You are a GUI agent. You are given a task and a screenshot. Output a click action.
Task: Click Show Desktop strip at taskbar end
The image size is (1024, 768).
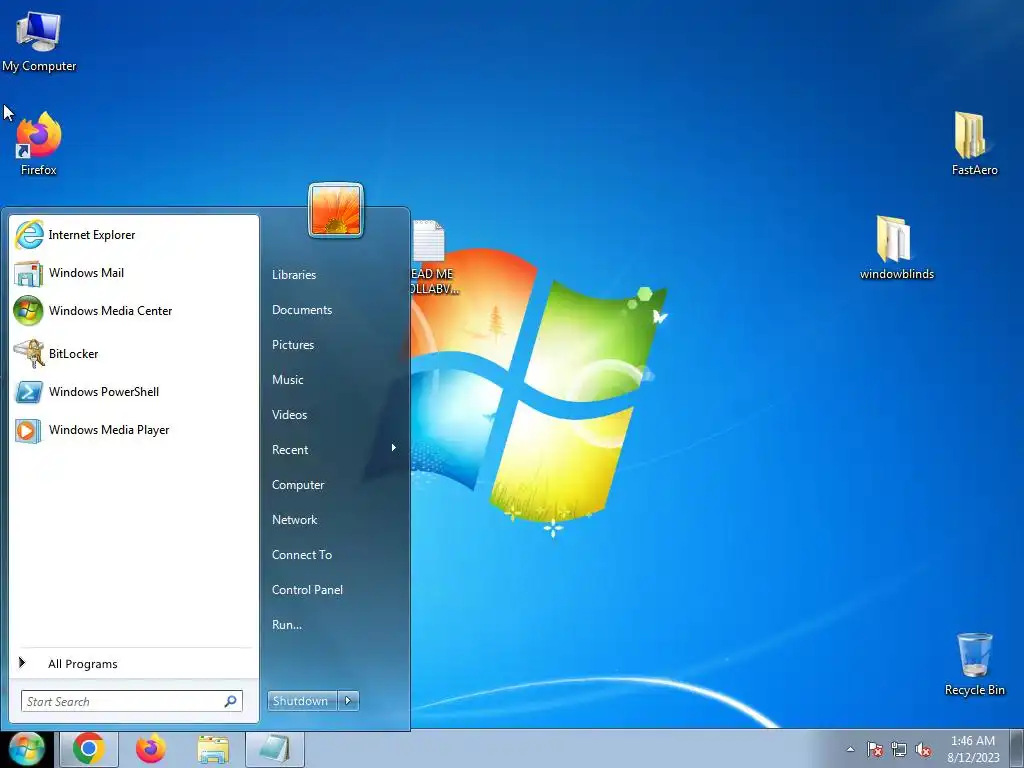point(1016,749)
